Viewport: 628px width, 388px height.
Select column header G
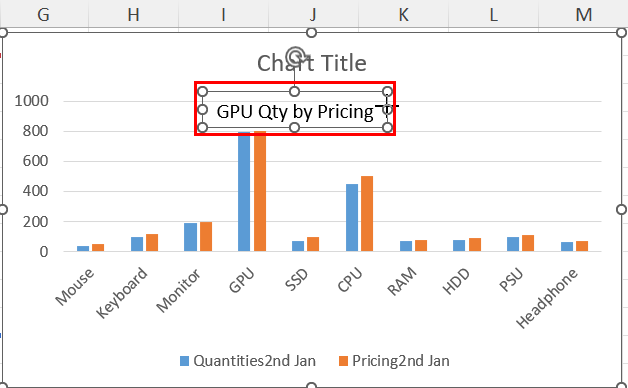(43, 14)
